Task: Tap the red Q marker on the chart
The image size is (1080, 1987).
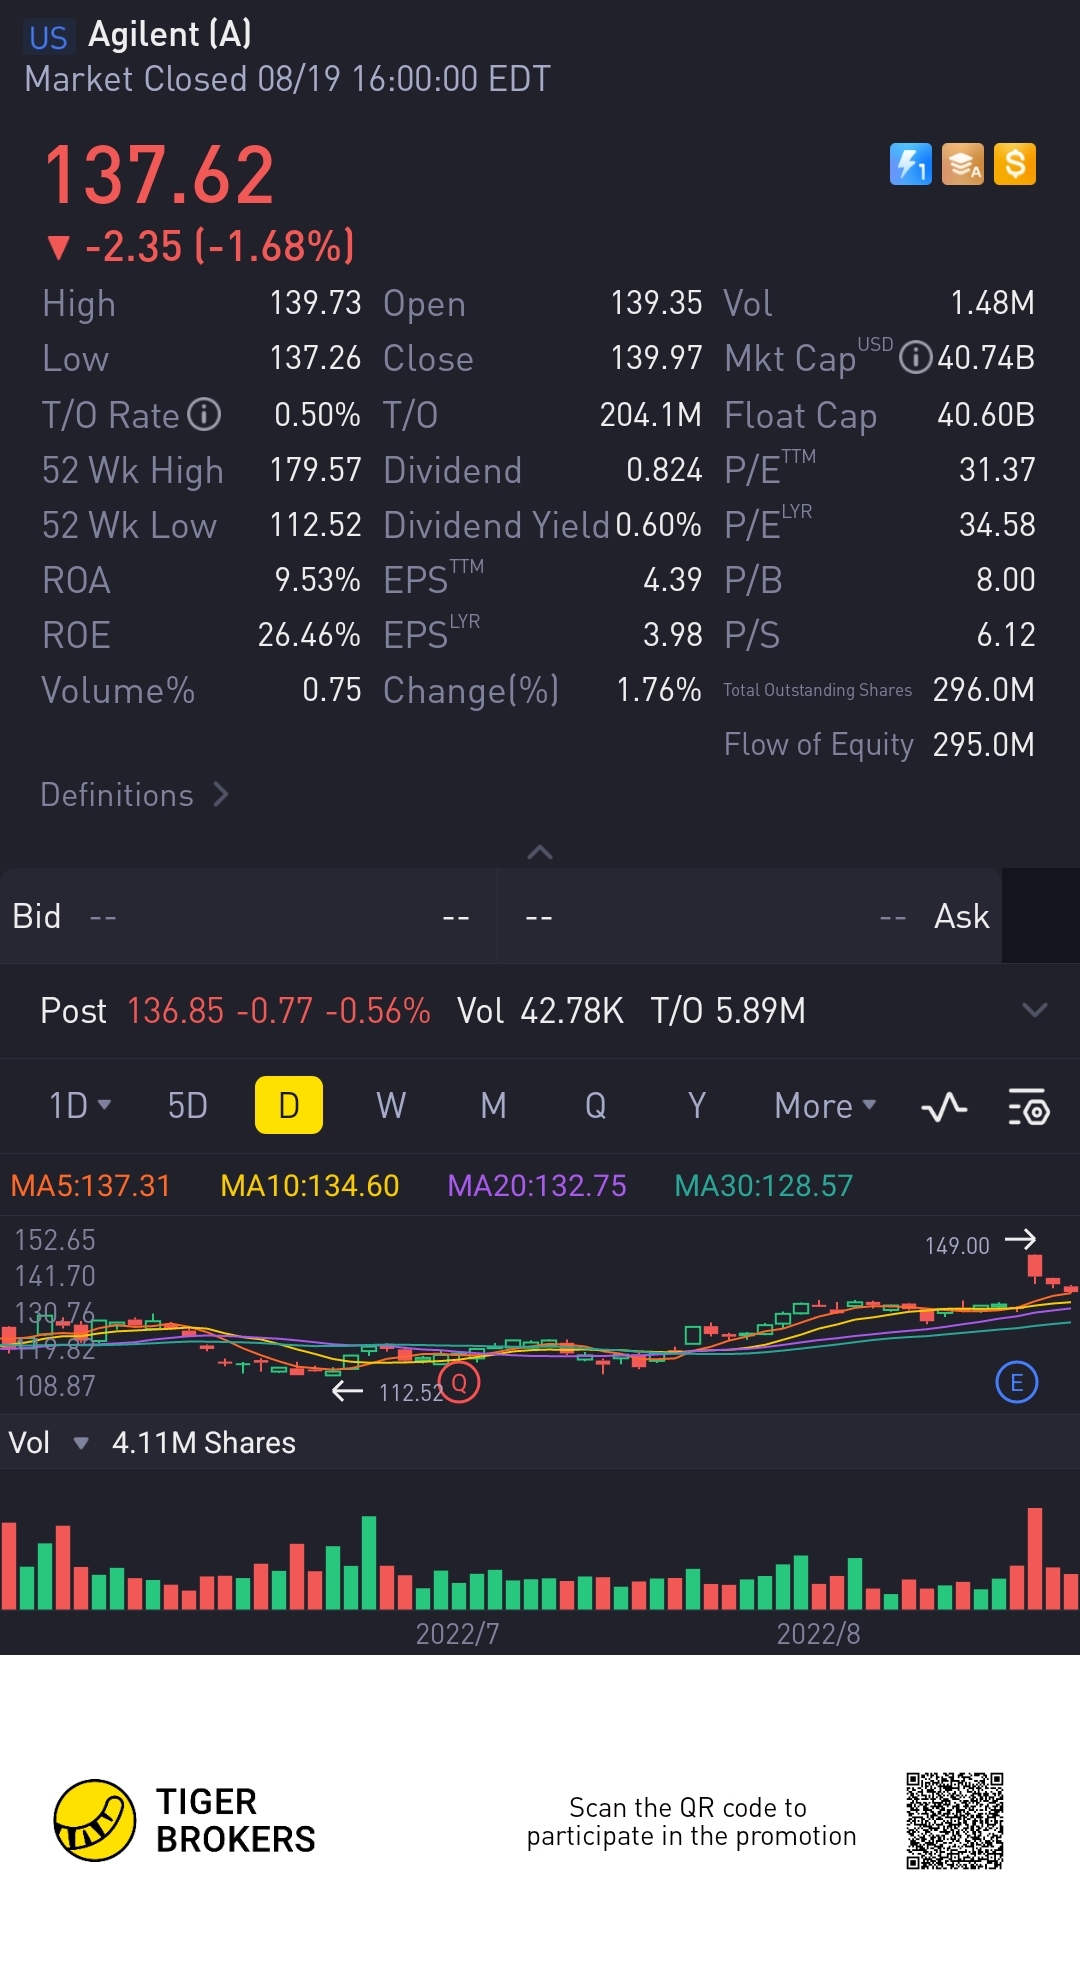Action: [460, 1383]
